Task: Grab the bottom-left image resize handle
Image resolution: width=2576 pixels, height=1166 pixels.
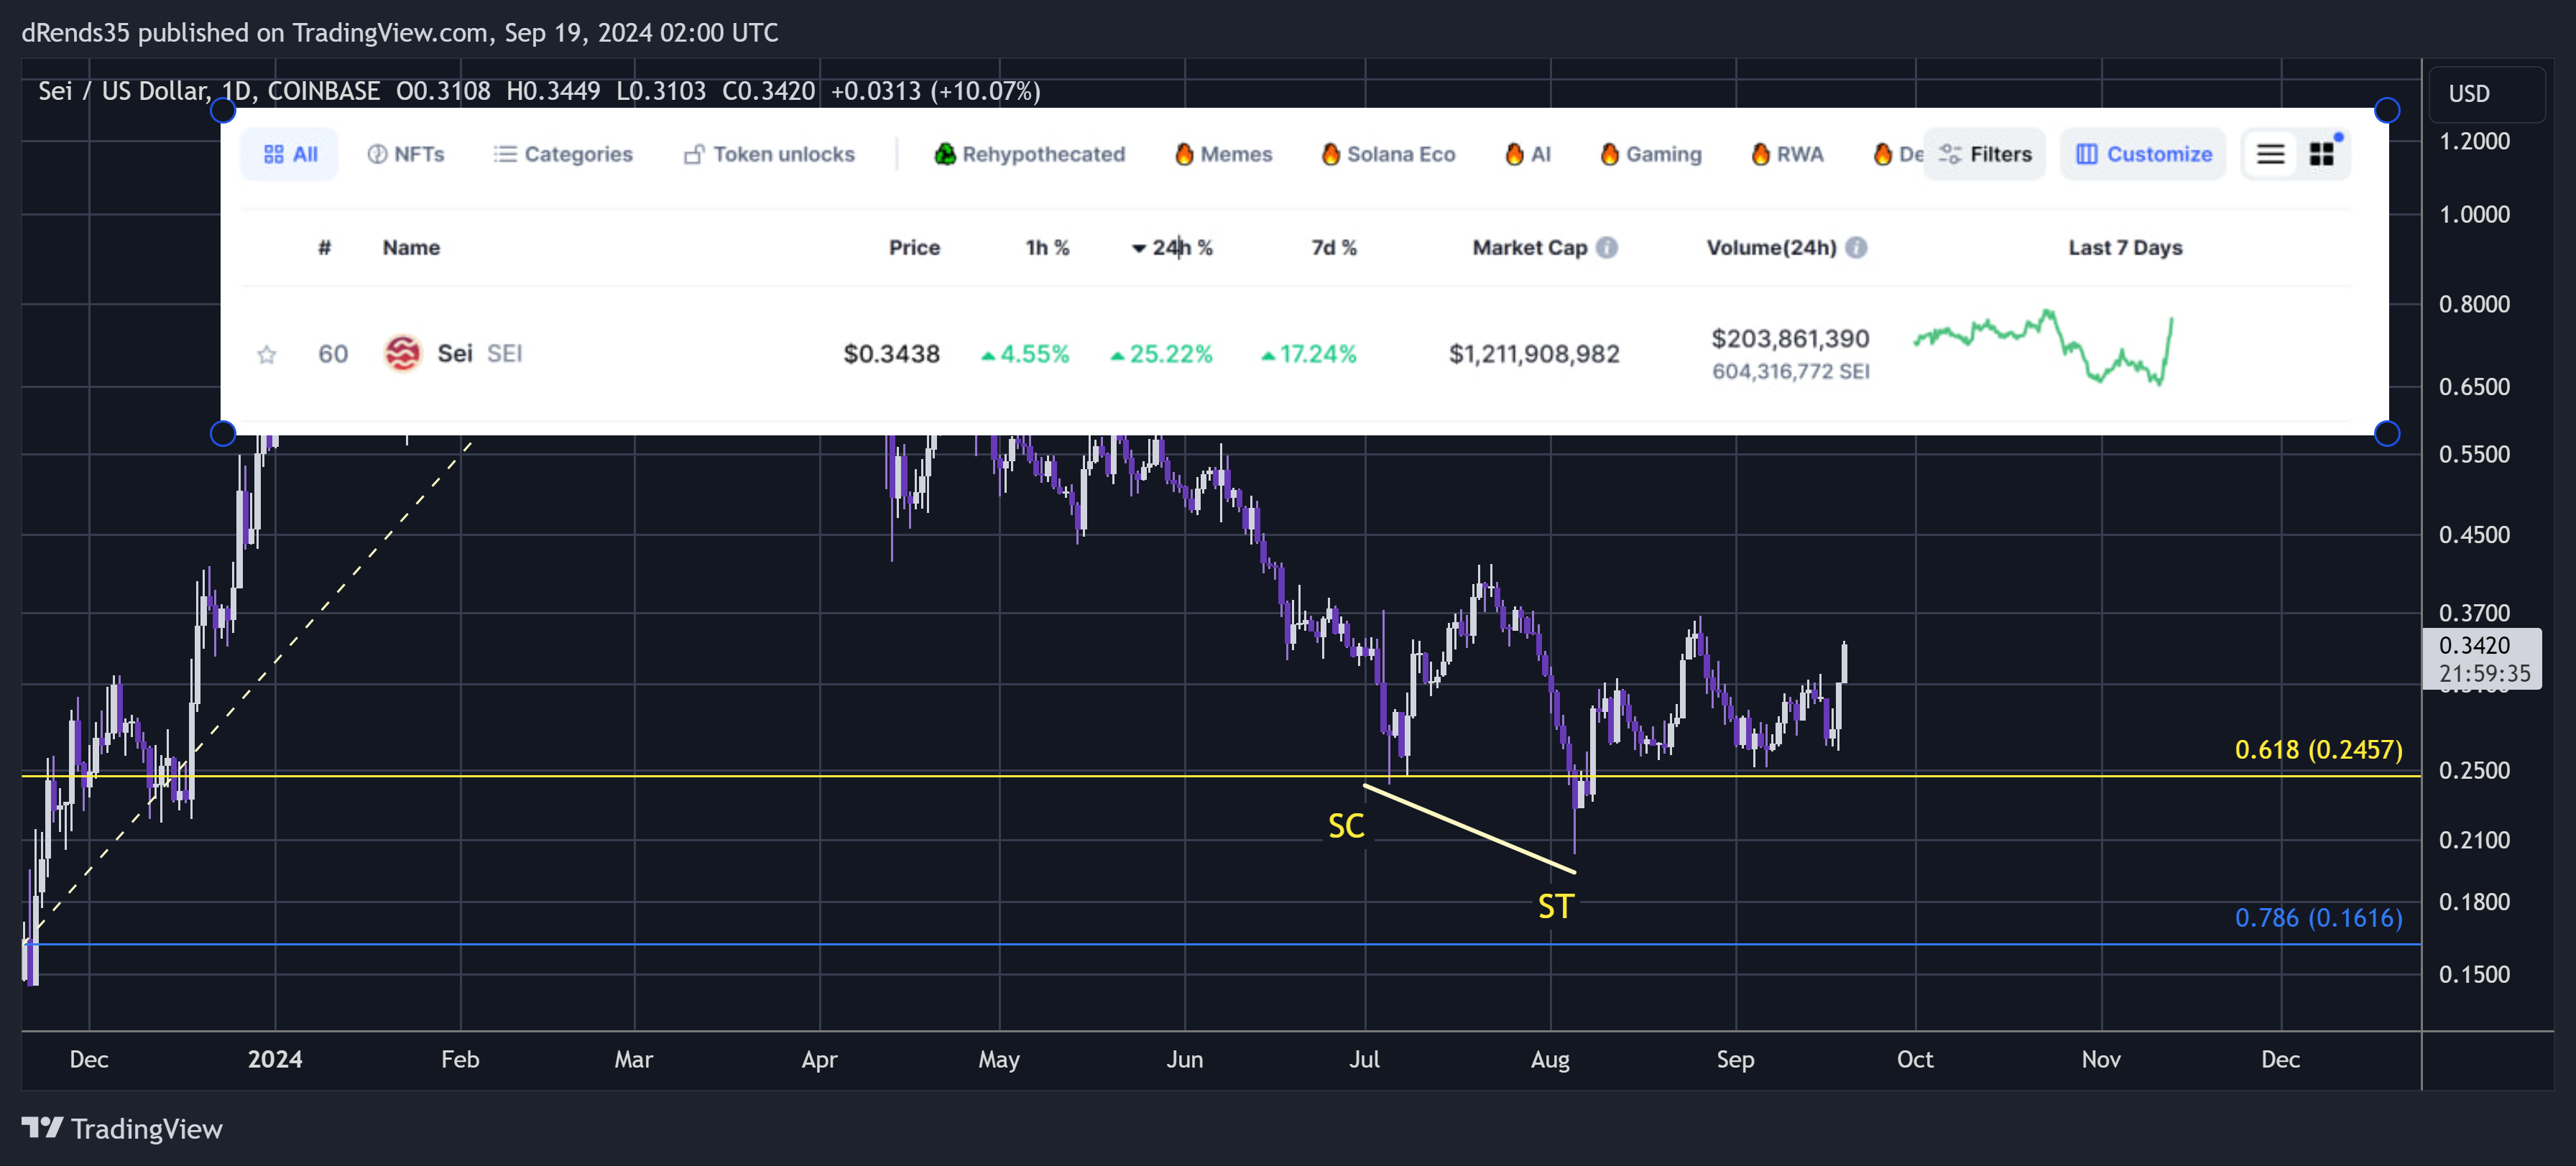Action: tap(222, 433)
